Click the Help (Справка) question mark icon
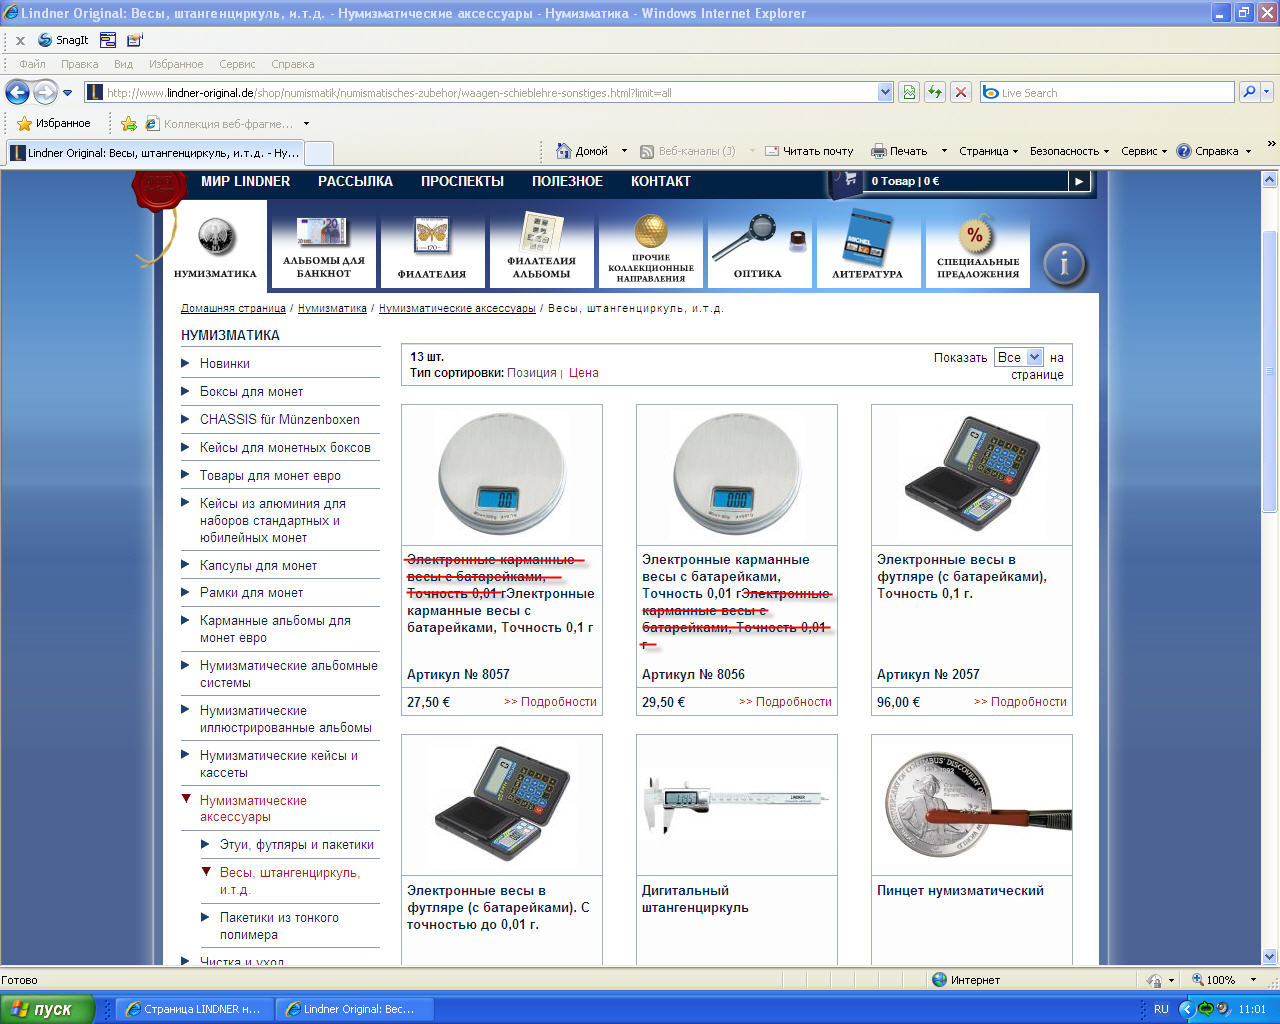 coord(1184,151)
